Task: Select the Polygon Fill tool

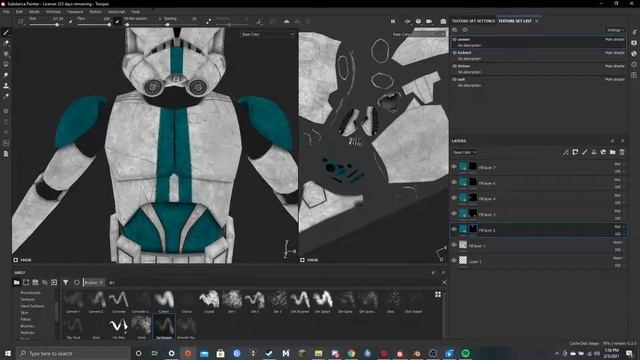Action: (6, 64)
